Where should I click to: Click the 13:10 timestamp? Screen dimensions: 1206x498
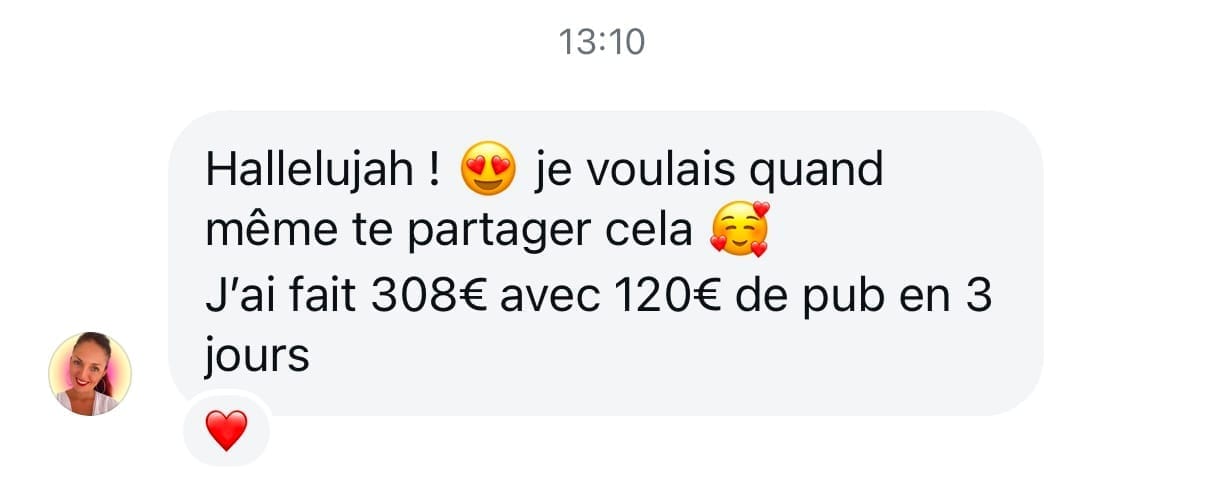[x=602, y=42]
